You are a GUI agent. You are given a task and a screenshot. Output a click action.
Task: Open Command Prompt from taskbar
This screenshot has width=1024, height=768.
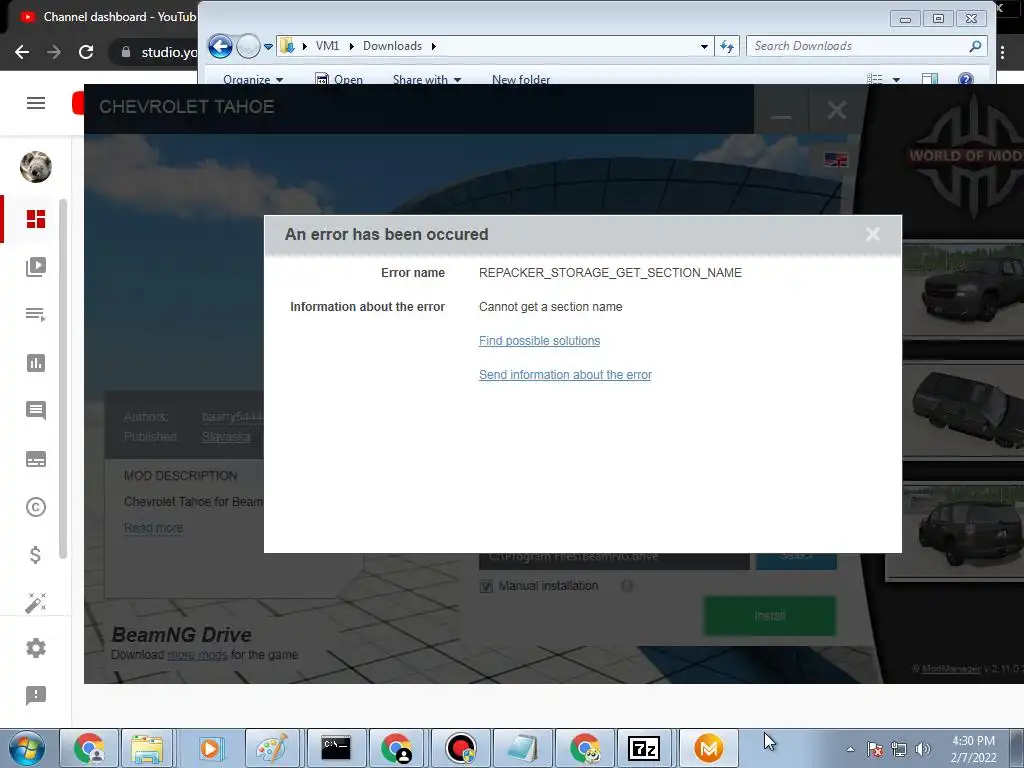click(x=336, y=748)
